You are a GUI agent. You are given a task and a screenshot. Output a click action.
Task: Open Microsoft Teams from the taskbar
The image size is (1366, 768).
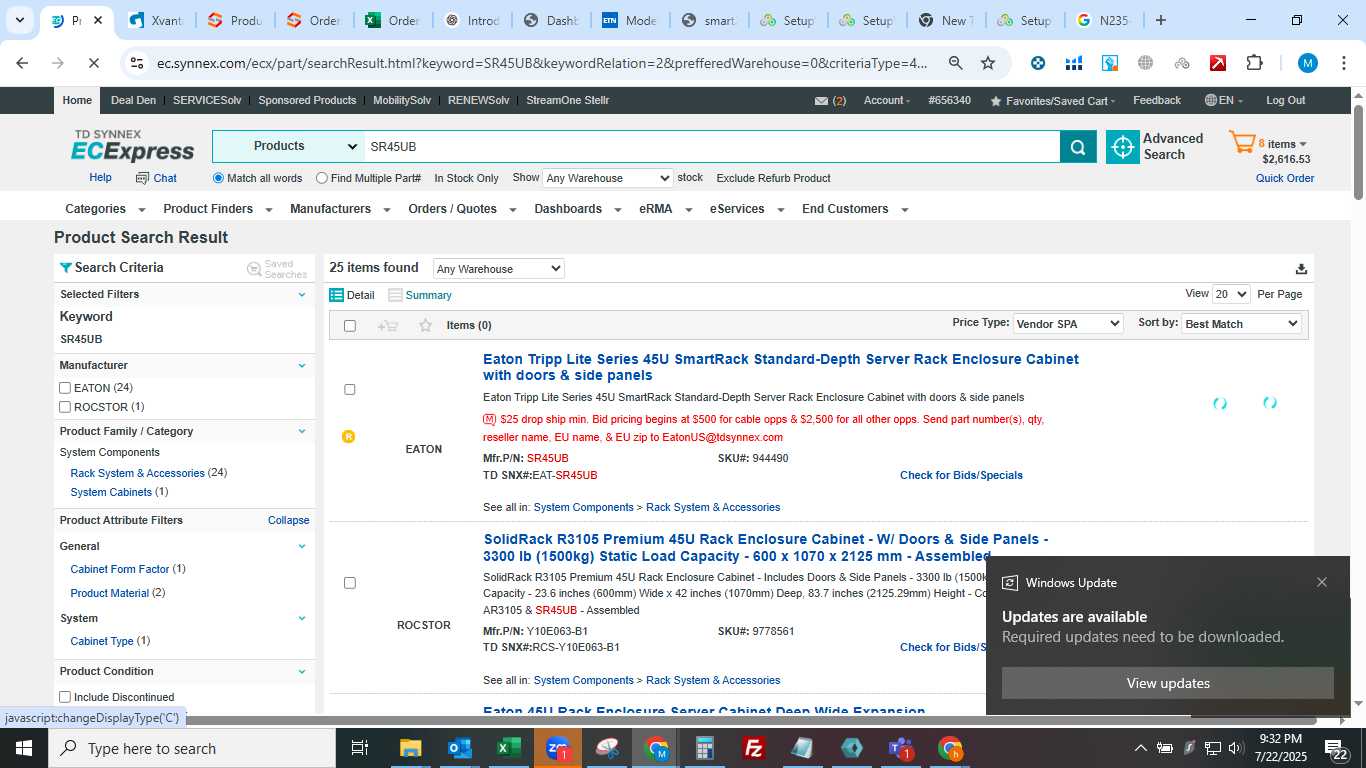900,748
